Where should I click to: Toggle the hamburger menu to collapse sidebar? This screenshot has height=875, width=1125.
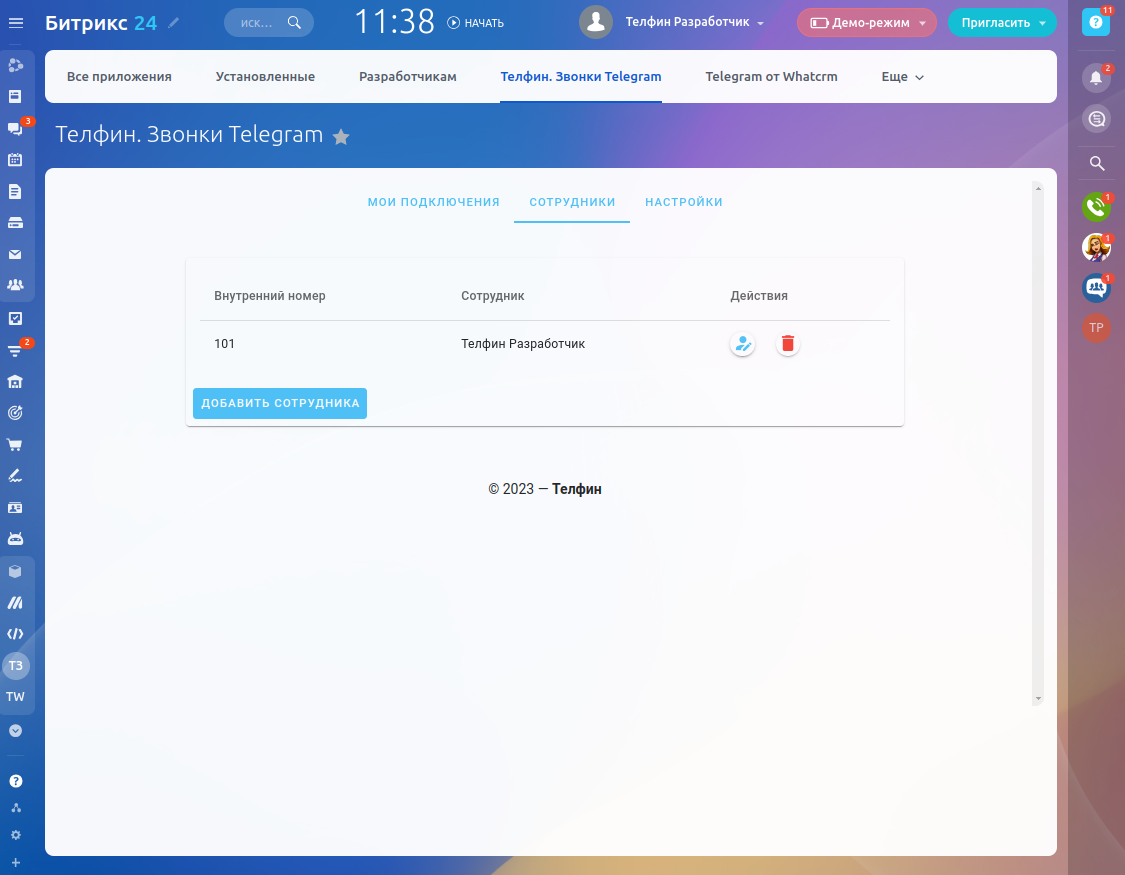16,23
